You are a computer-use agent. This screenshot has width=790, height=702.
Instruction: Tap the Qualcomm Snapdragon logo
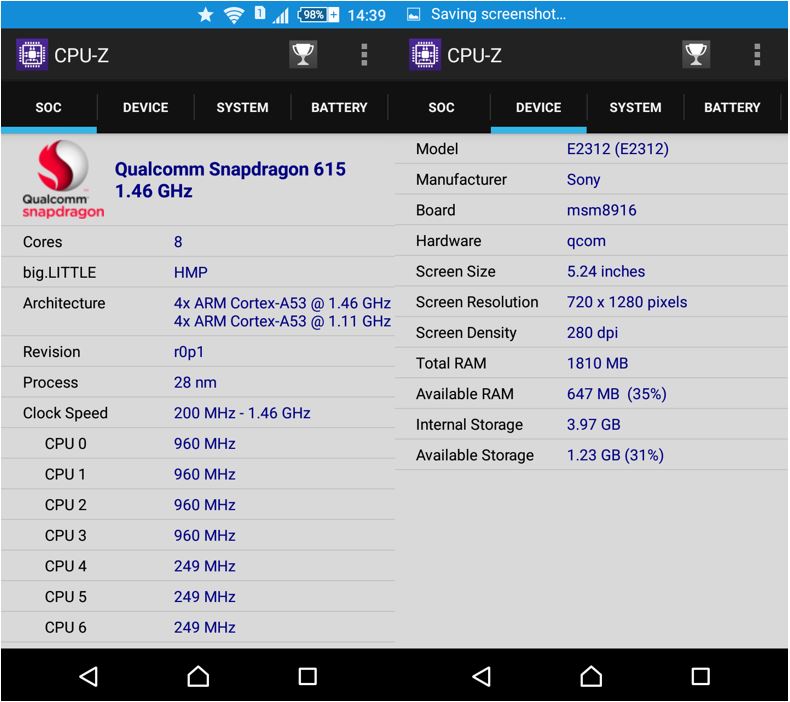point(63,179)
